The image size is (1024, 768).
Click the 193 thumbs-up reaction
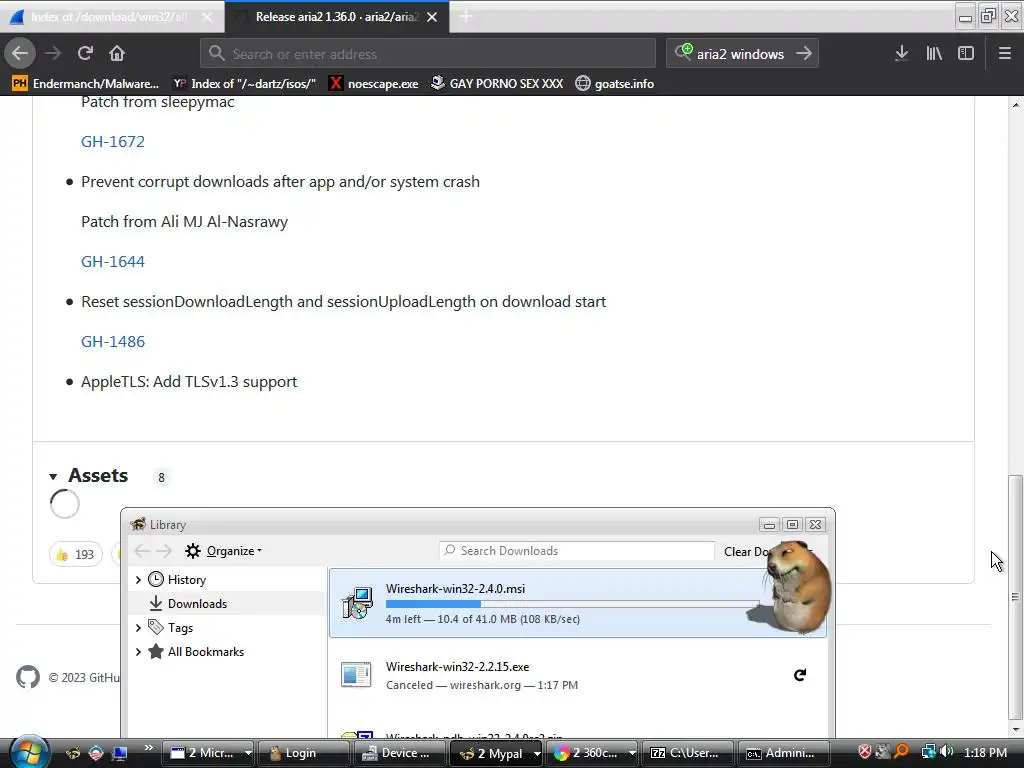(x=76, y=554)
